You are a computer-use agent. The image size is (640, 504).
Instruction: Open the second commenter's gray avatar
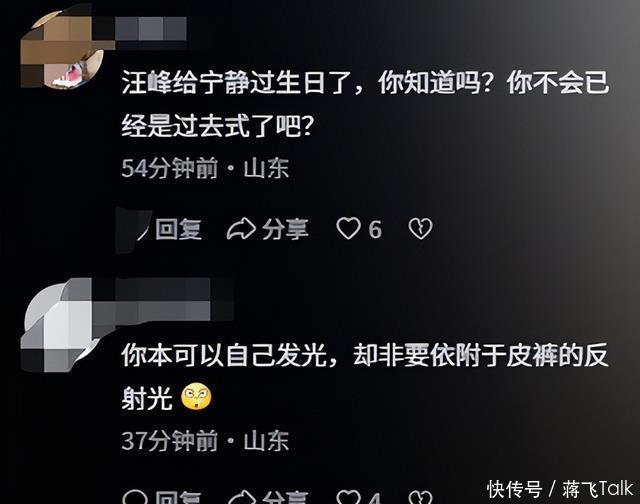(x=60, y=325)
